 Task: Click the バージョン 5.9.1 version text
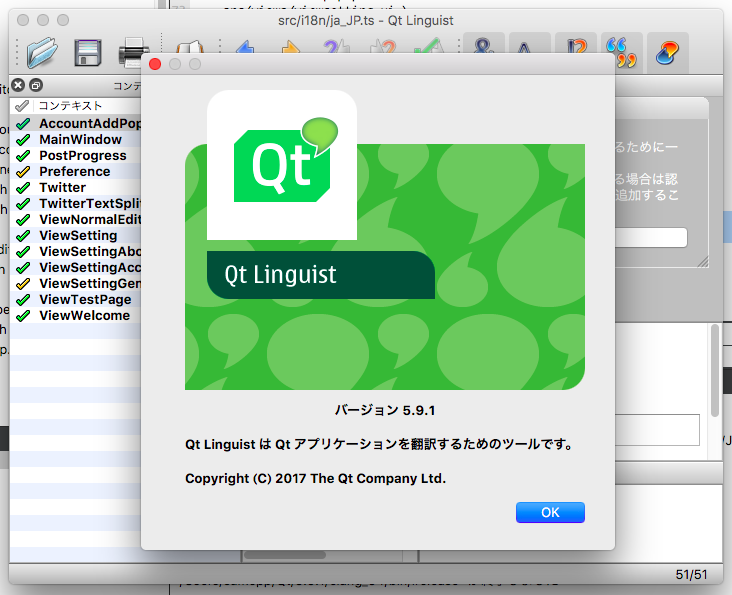[x=385, y=410]
